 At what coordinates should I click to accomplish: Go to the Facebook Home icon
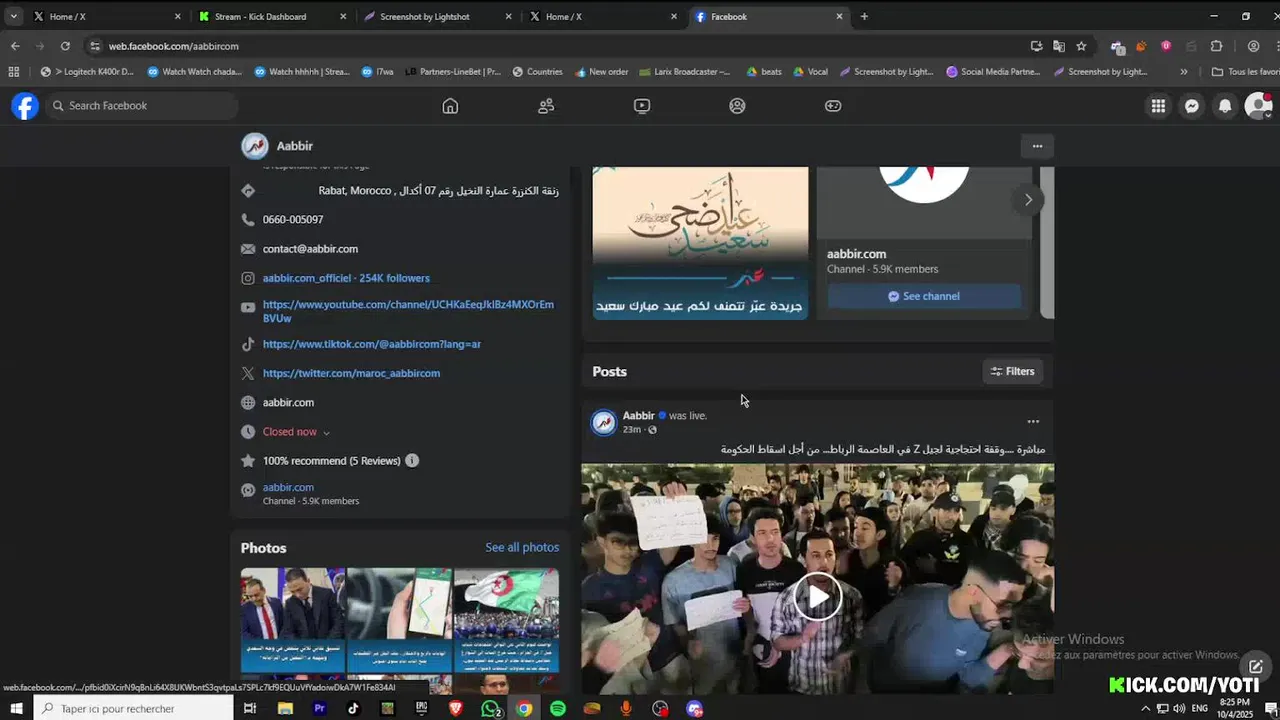coord(450,106)
